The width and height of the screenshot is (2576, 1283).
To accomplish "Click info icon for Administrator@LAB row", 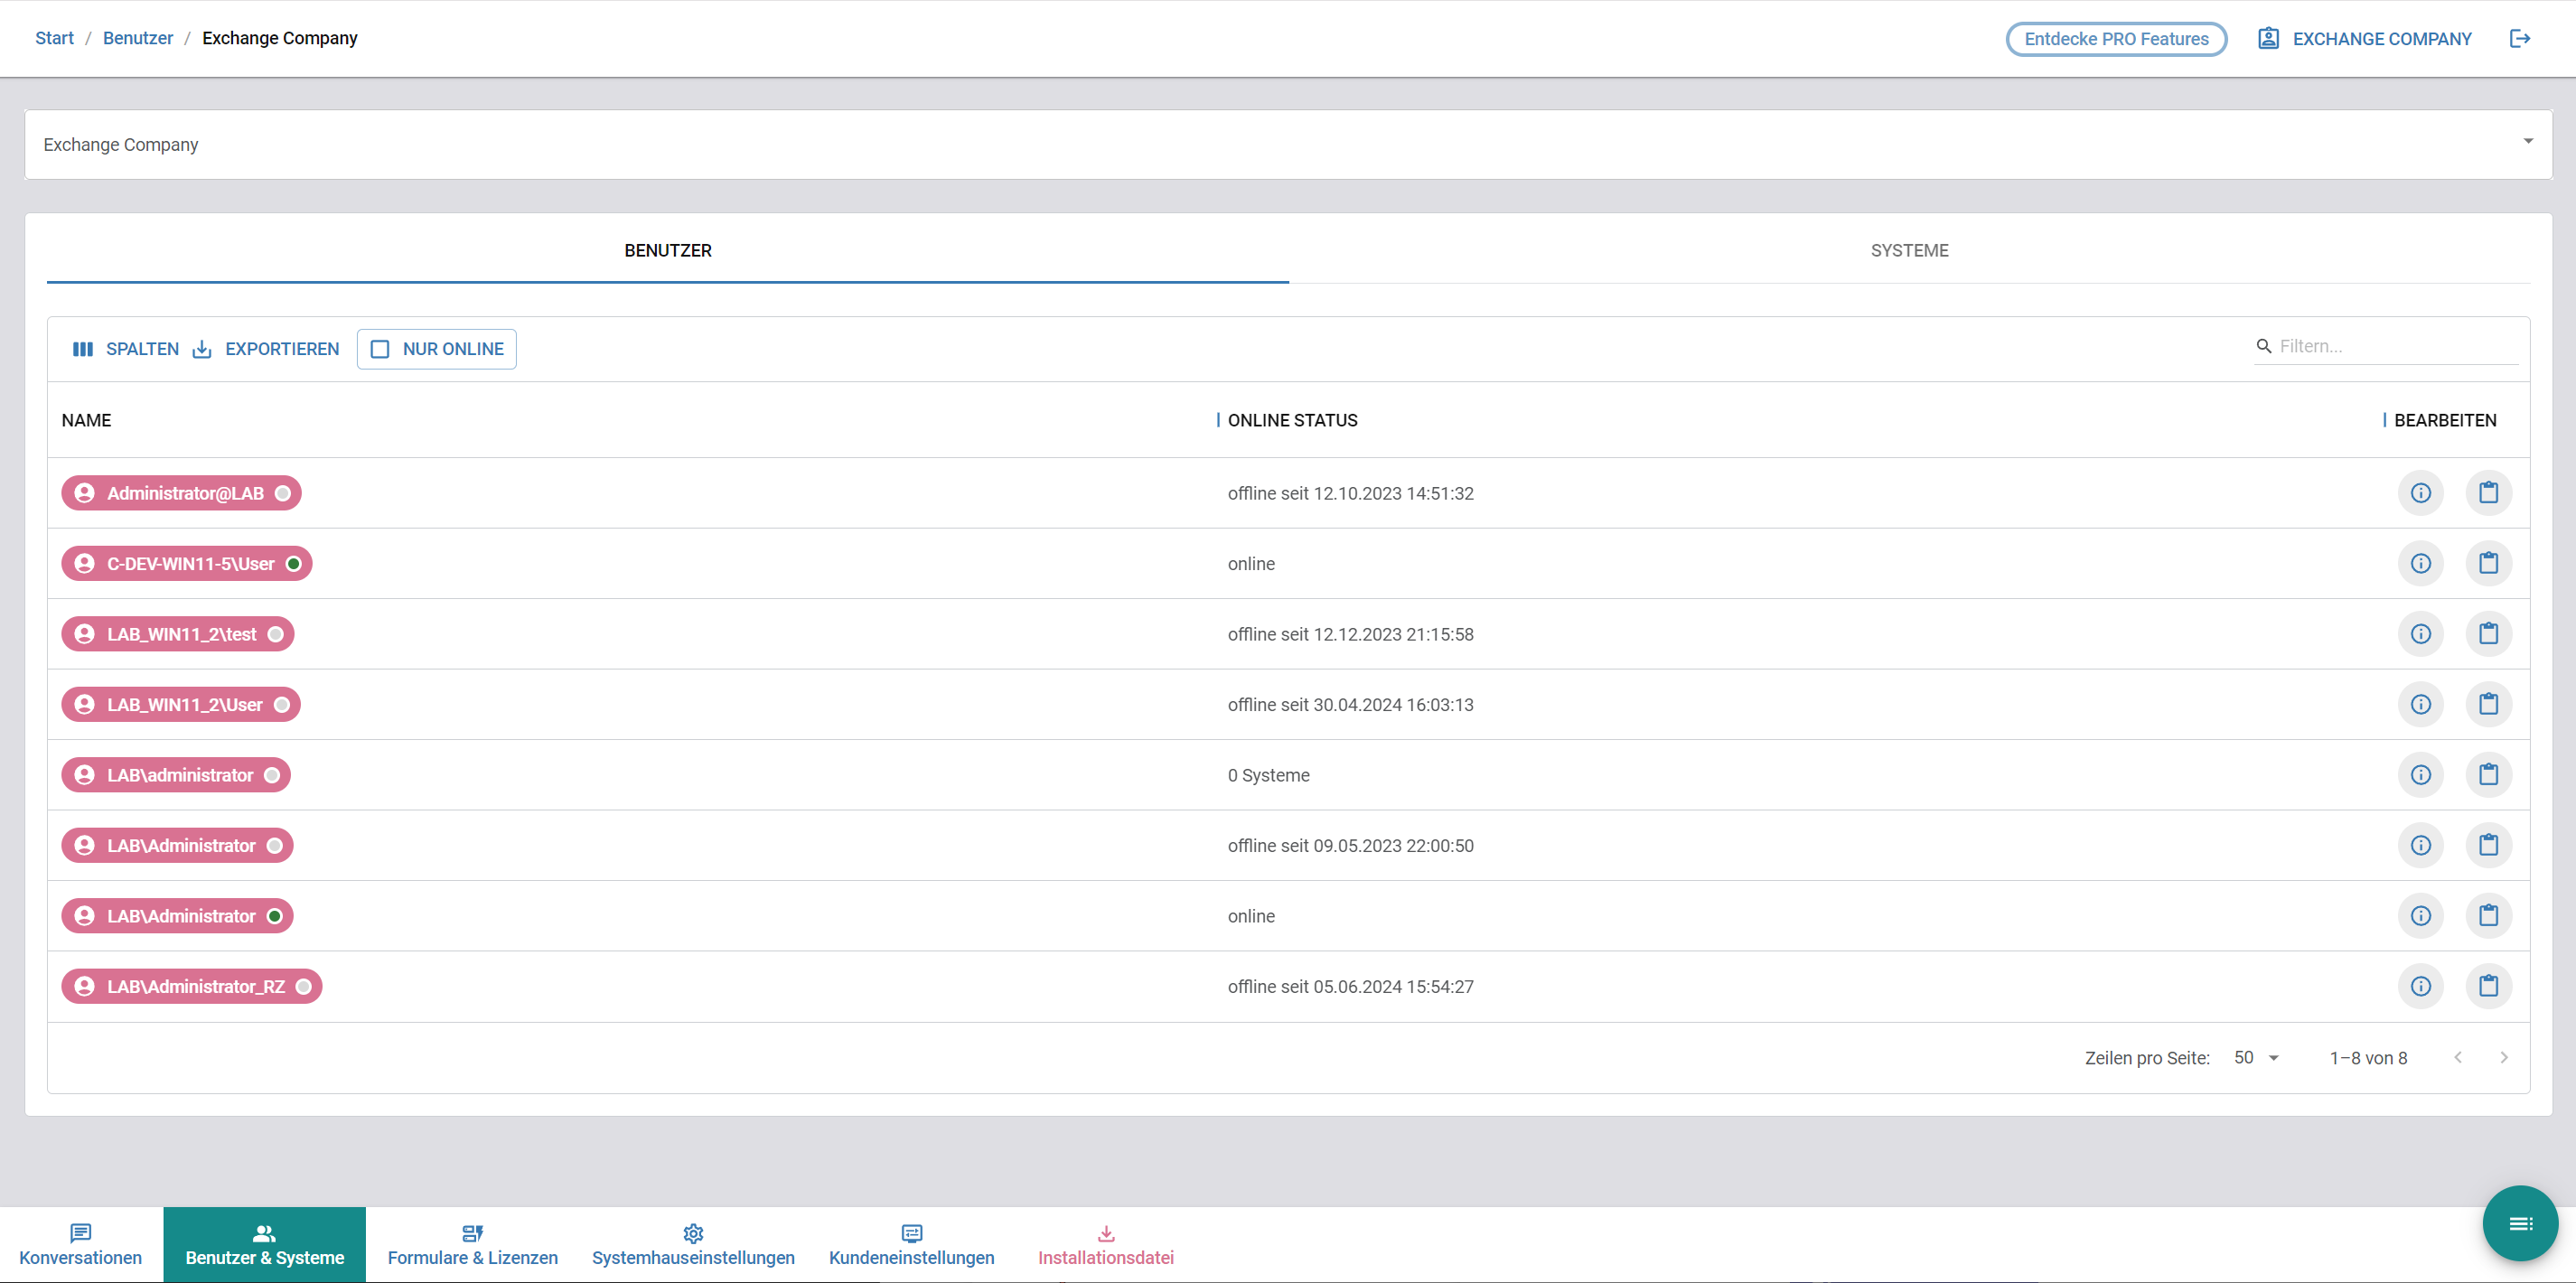I will point(2420,493).
